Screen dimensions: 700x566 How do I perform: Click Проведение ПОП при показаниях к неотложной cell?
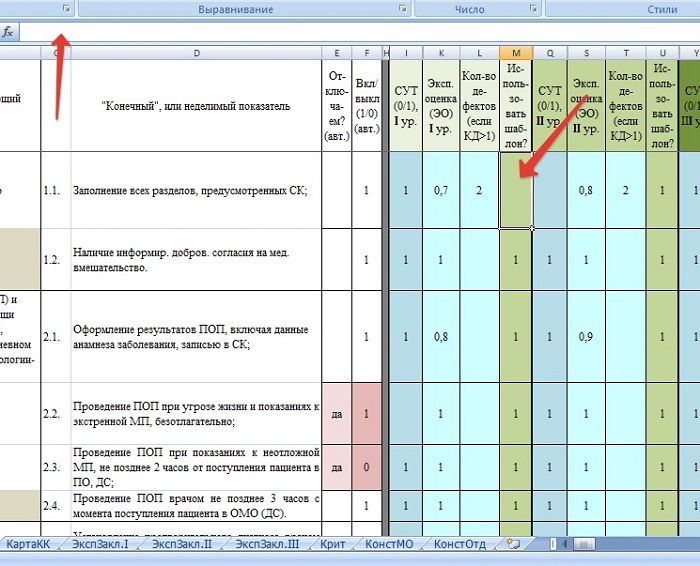coord(196,467)
